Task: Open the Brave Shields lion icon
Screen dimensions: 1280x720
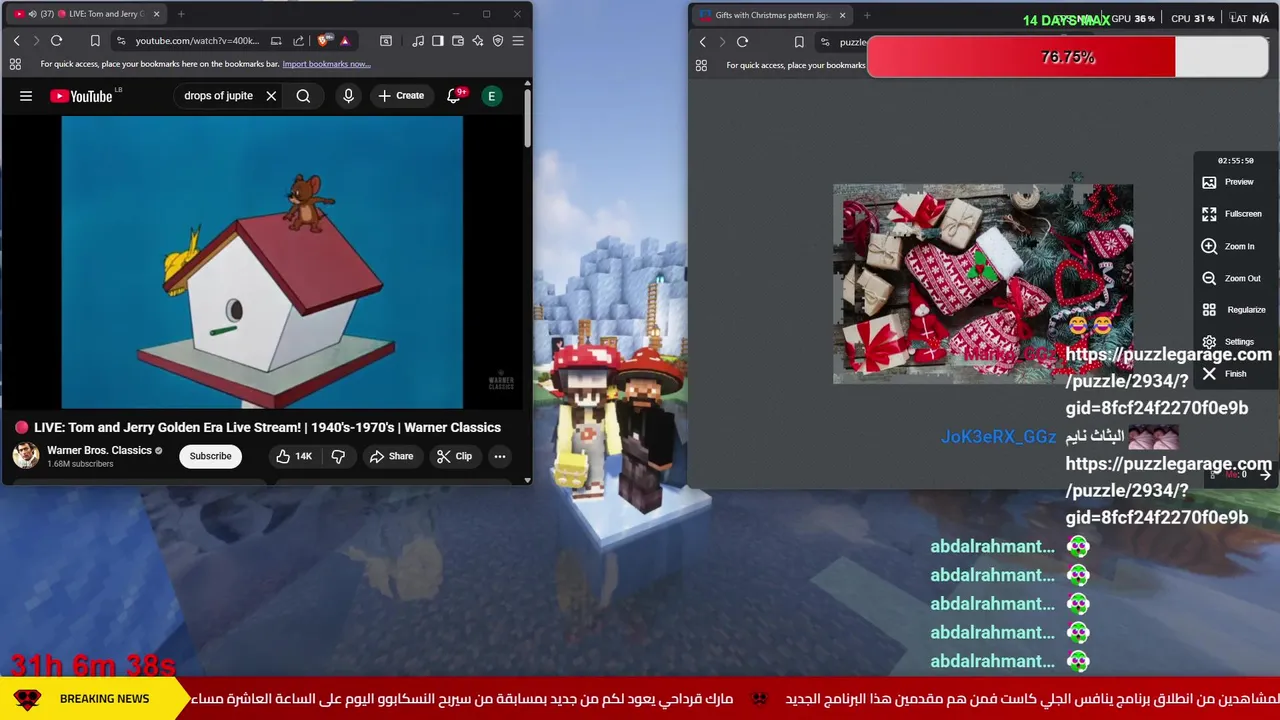Action: pos(324,41)
